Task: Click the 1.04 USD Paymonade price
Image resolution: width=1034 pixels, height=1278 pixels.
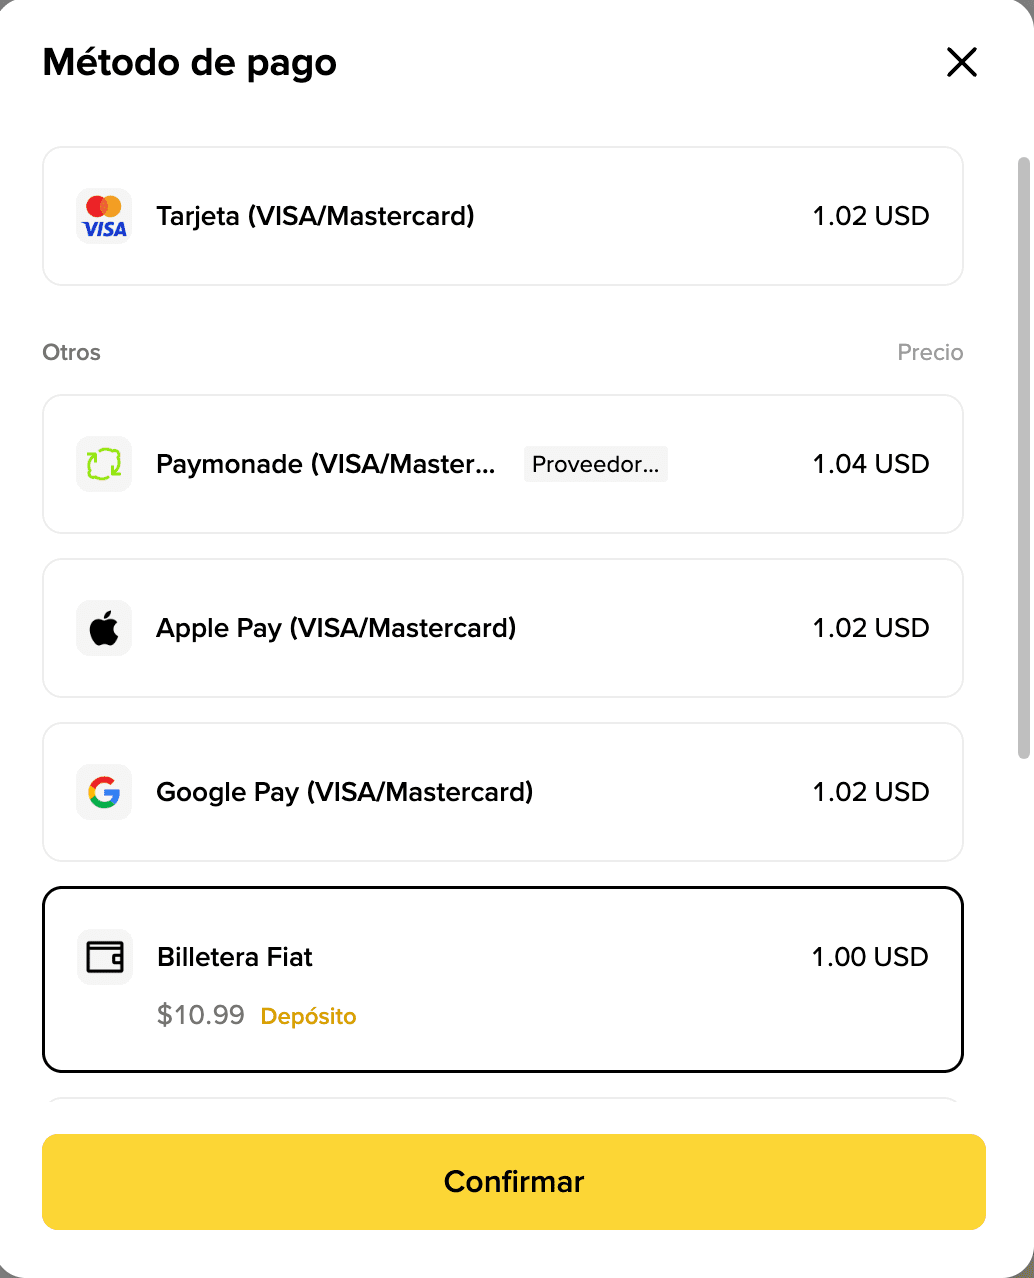Action: (x=870, y=464)
